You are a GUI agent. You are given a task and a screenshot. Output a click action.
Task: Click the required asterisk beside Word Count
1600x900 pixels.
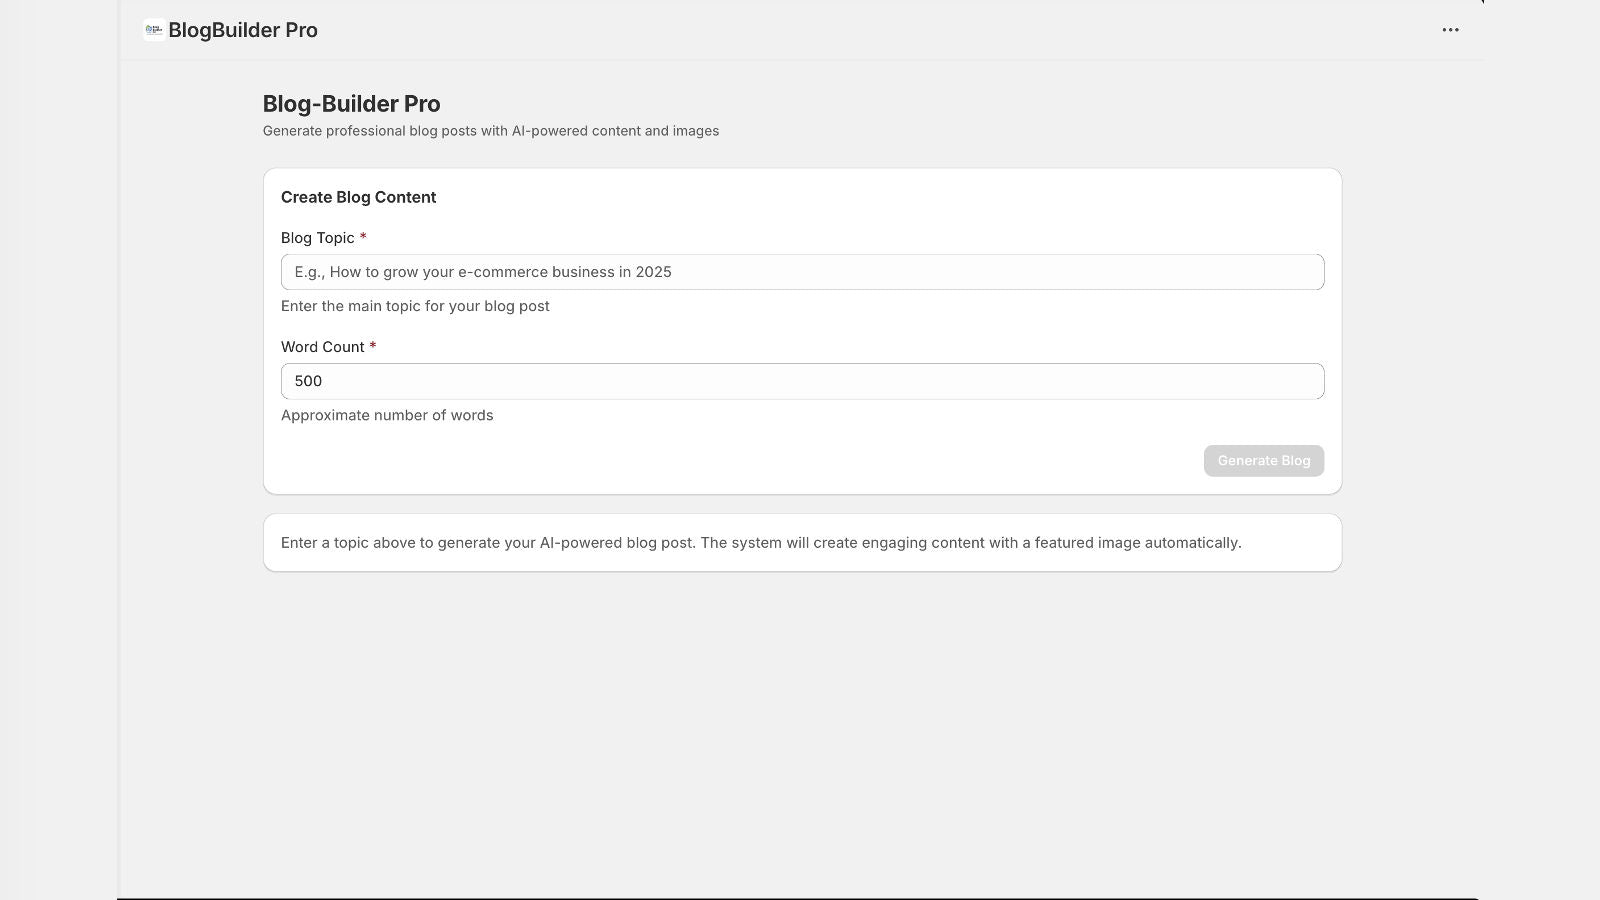click(373, 346)
